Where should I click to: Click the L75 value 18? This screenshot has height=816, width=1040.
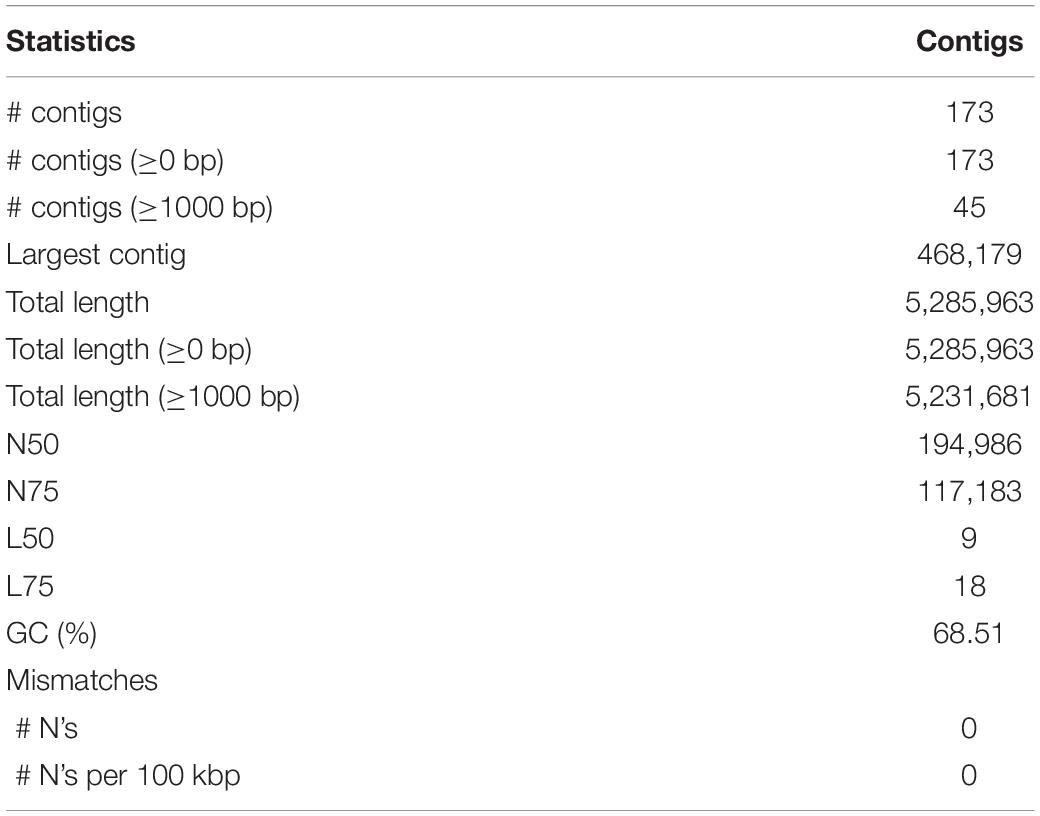(969, 586)
